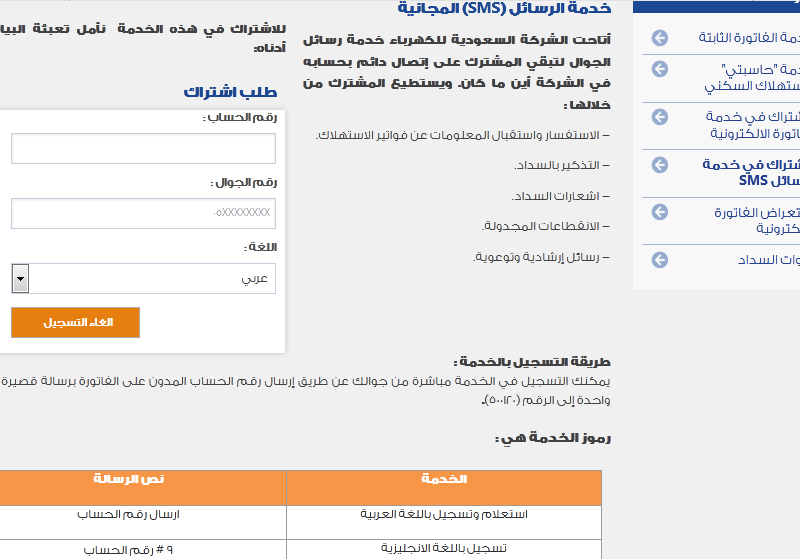Click the خدمة الرسائل (SMS) المجانية title

pos(504,8)
